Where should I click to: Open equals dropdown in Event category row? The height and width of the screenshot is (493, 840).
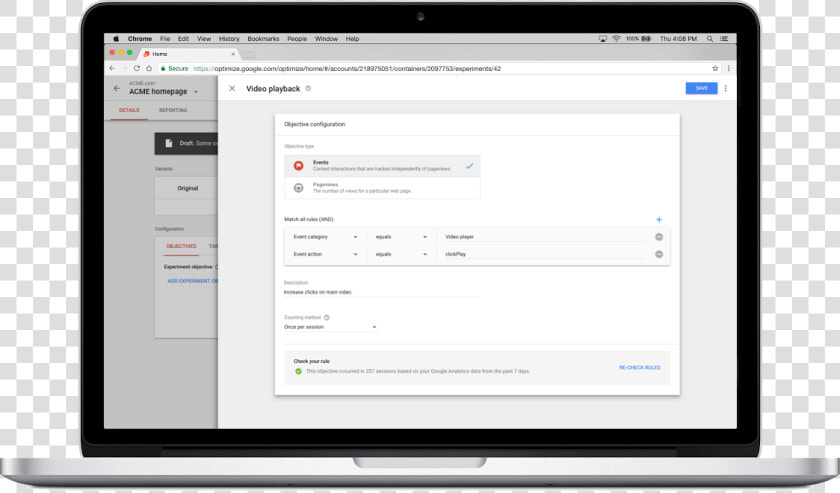pyautogui.click(x=401, y=237)
